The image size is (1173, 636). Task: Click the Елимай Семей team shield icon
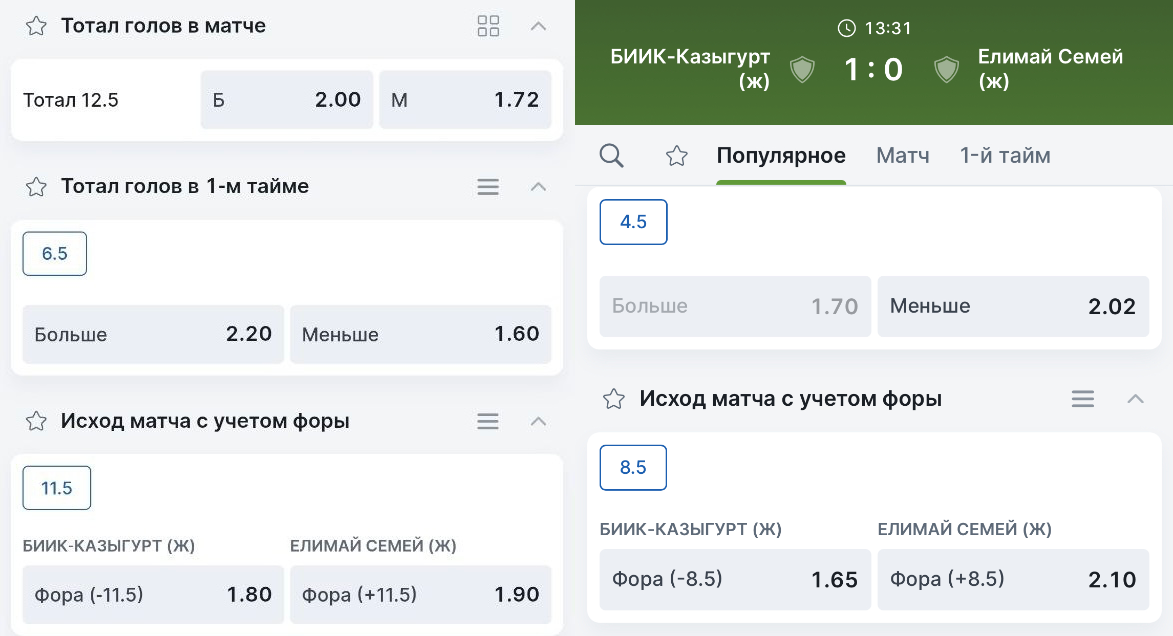tap(946, 70)
